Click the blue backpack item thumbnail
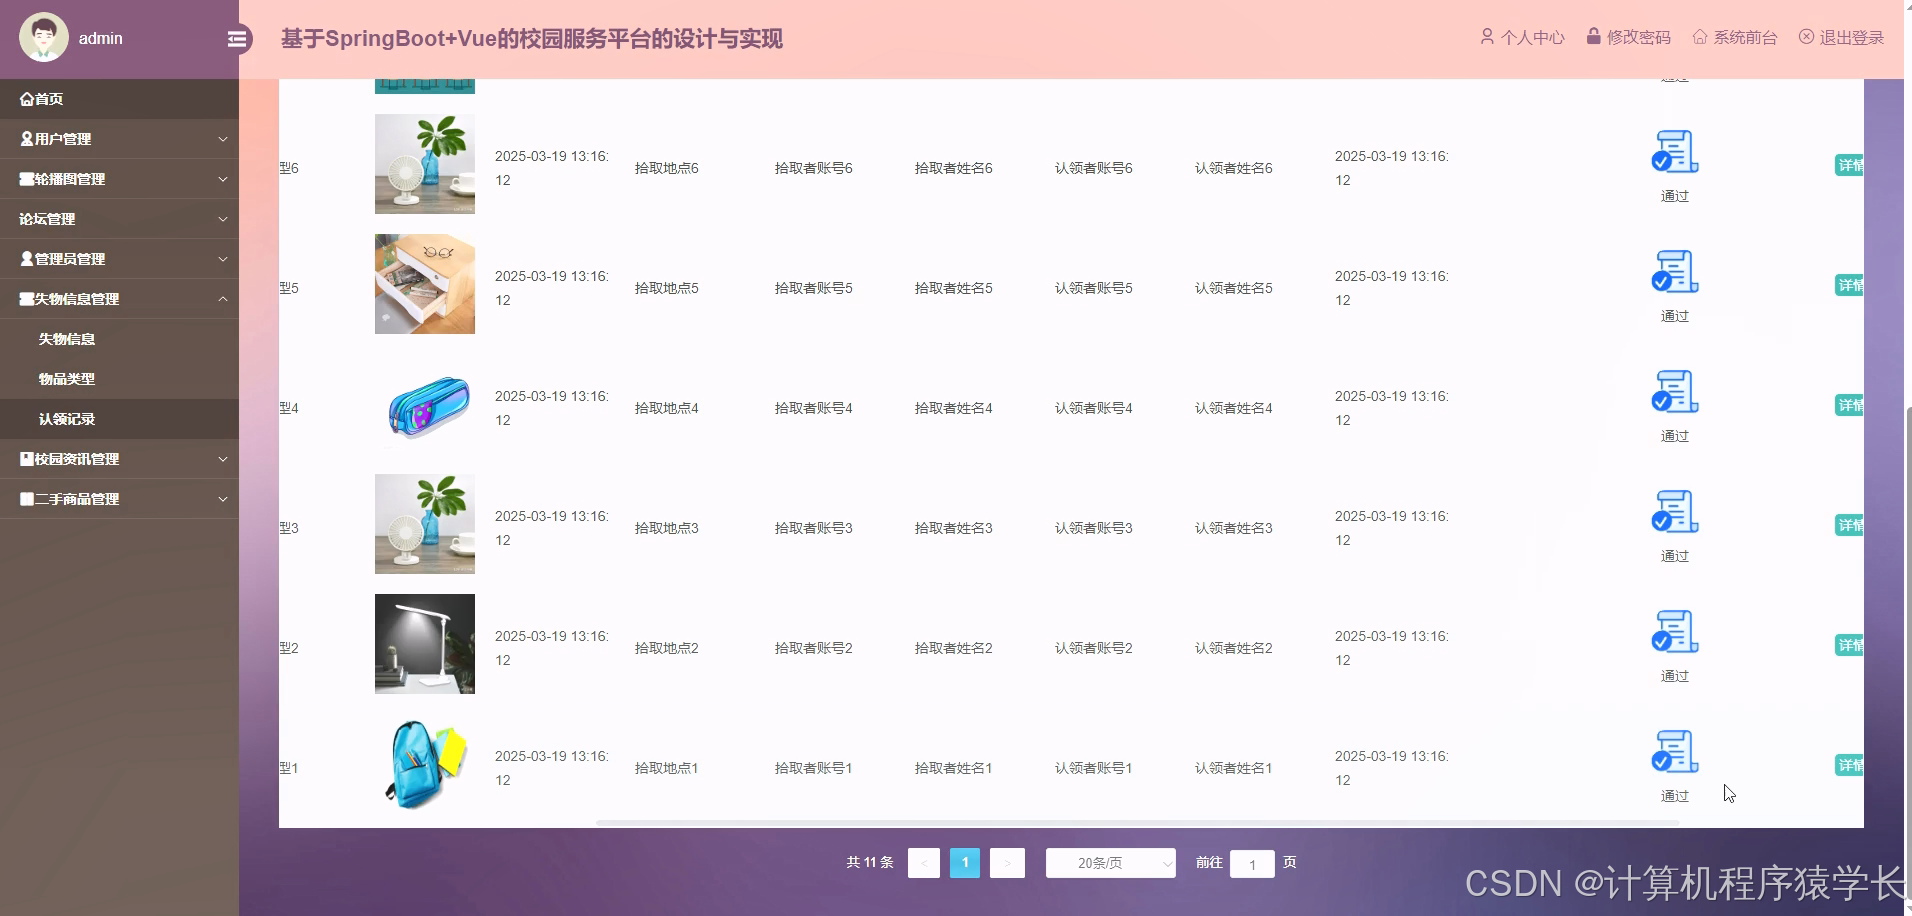 pos(424,763)
